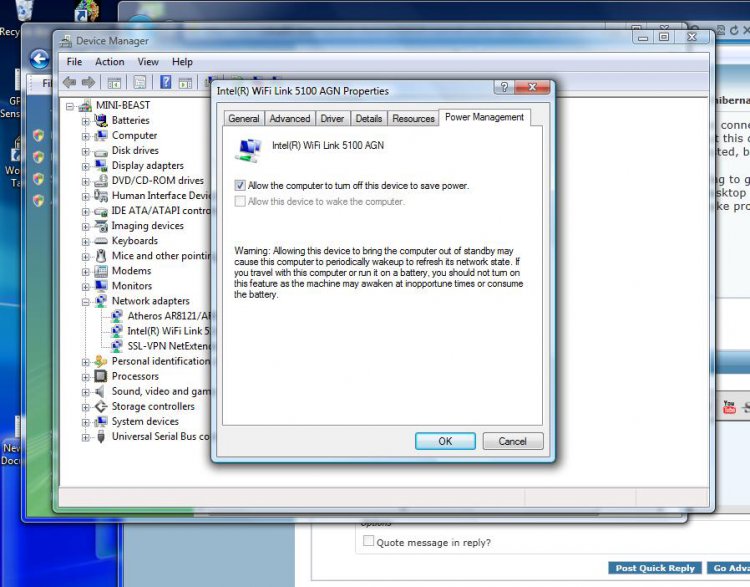750x587 pixels.
Task: Click OK in the Properties dialog
Action: [x=445, y=441]
